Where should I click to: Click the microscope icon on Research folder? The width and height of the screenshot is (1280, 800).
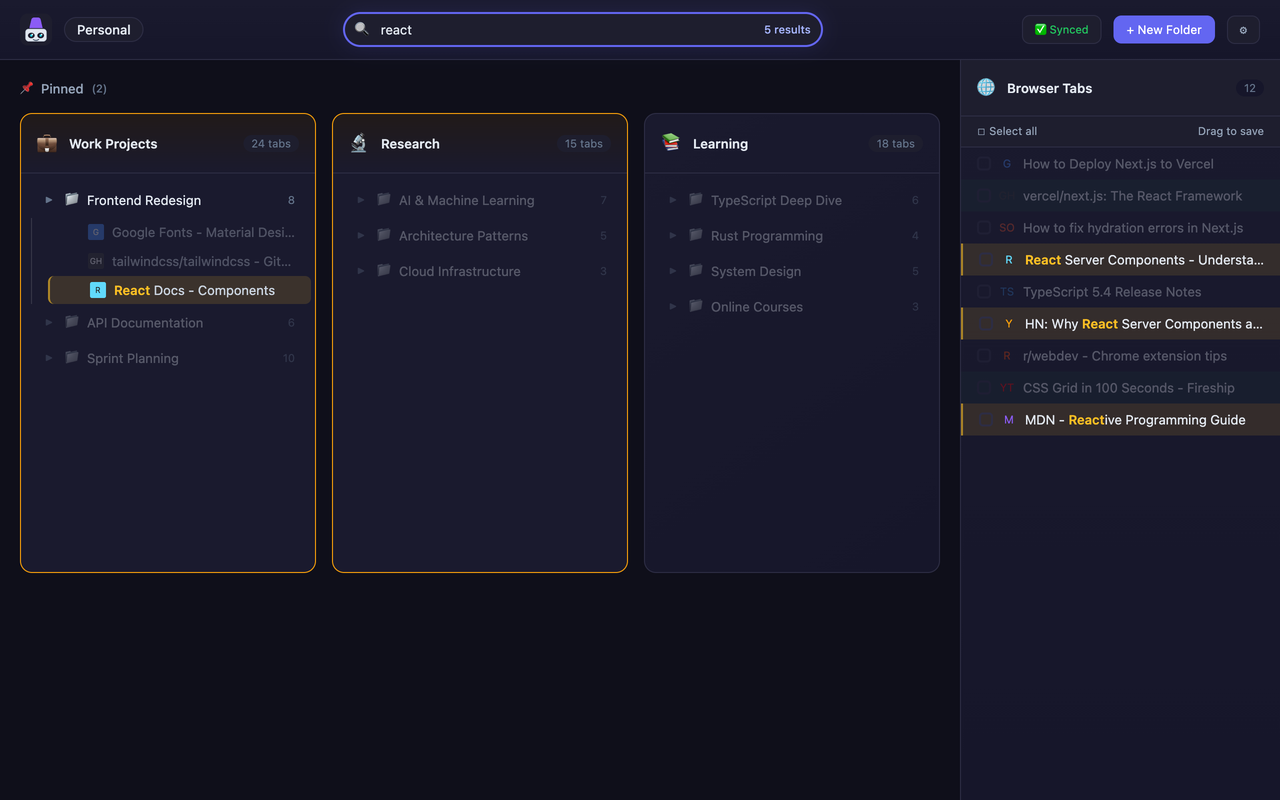coord(359,143)
